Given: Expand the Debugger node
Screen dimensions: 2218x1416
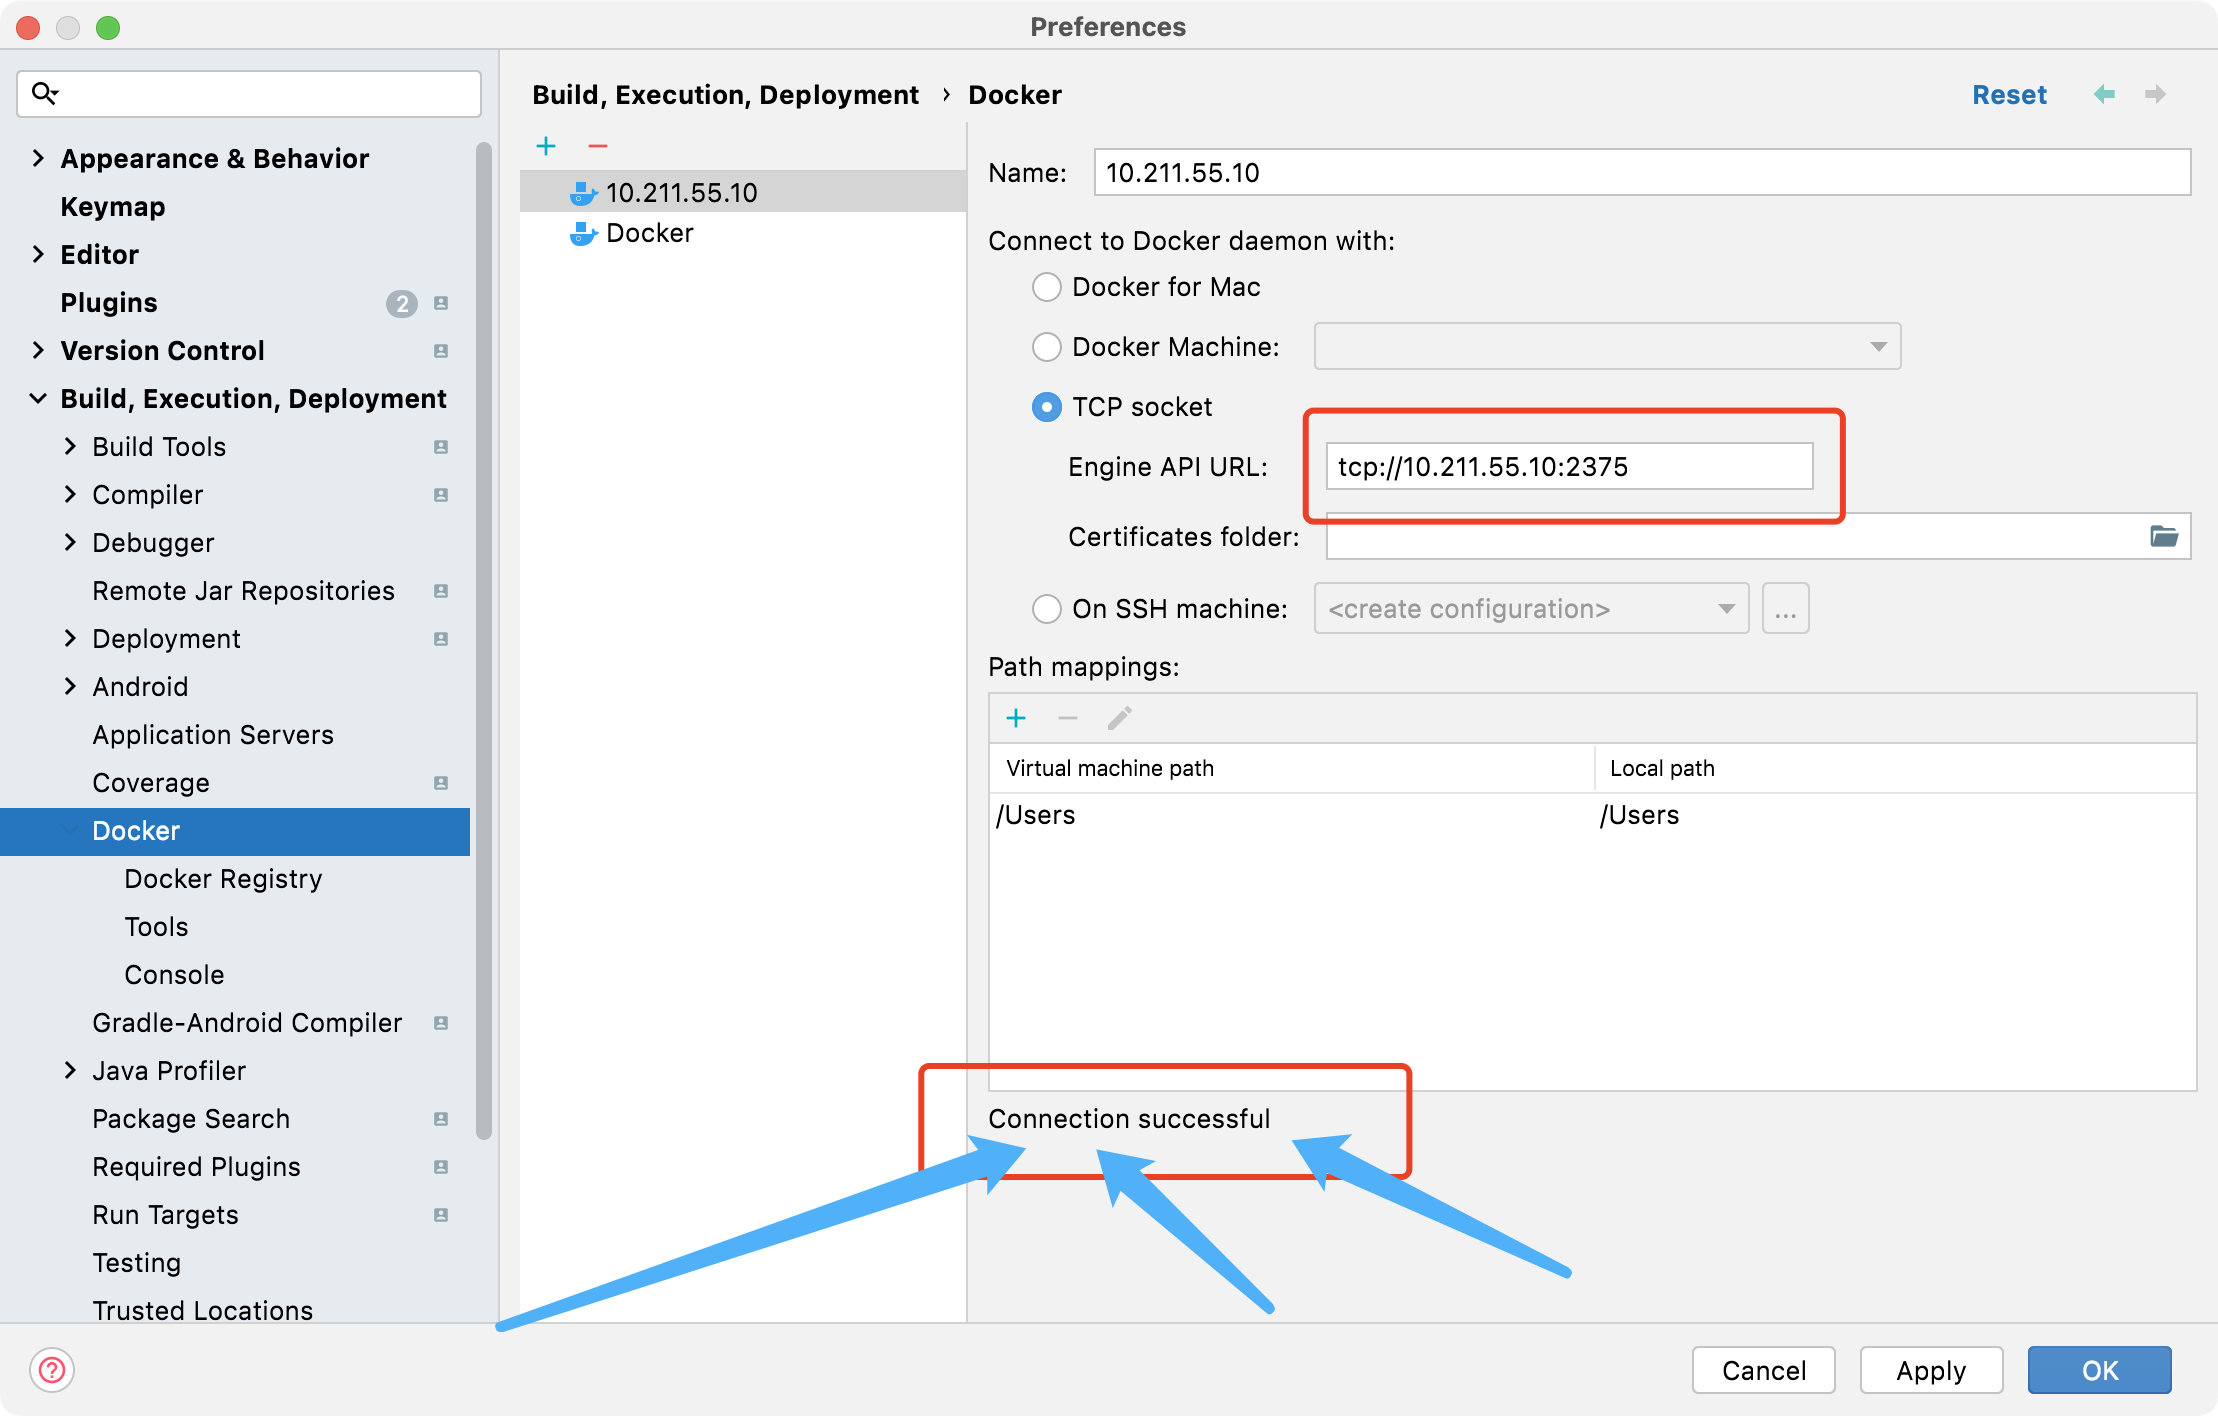Looking at the screenshot, I should [70, 542].
